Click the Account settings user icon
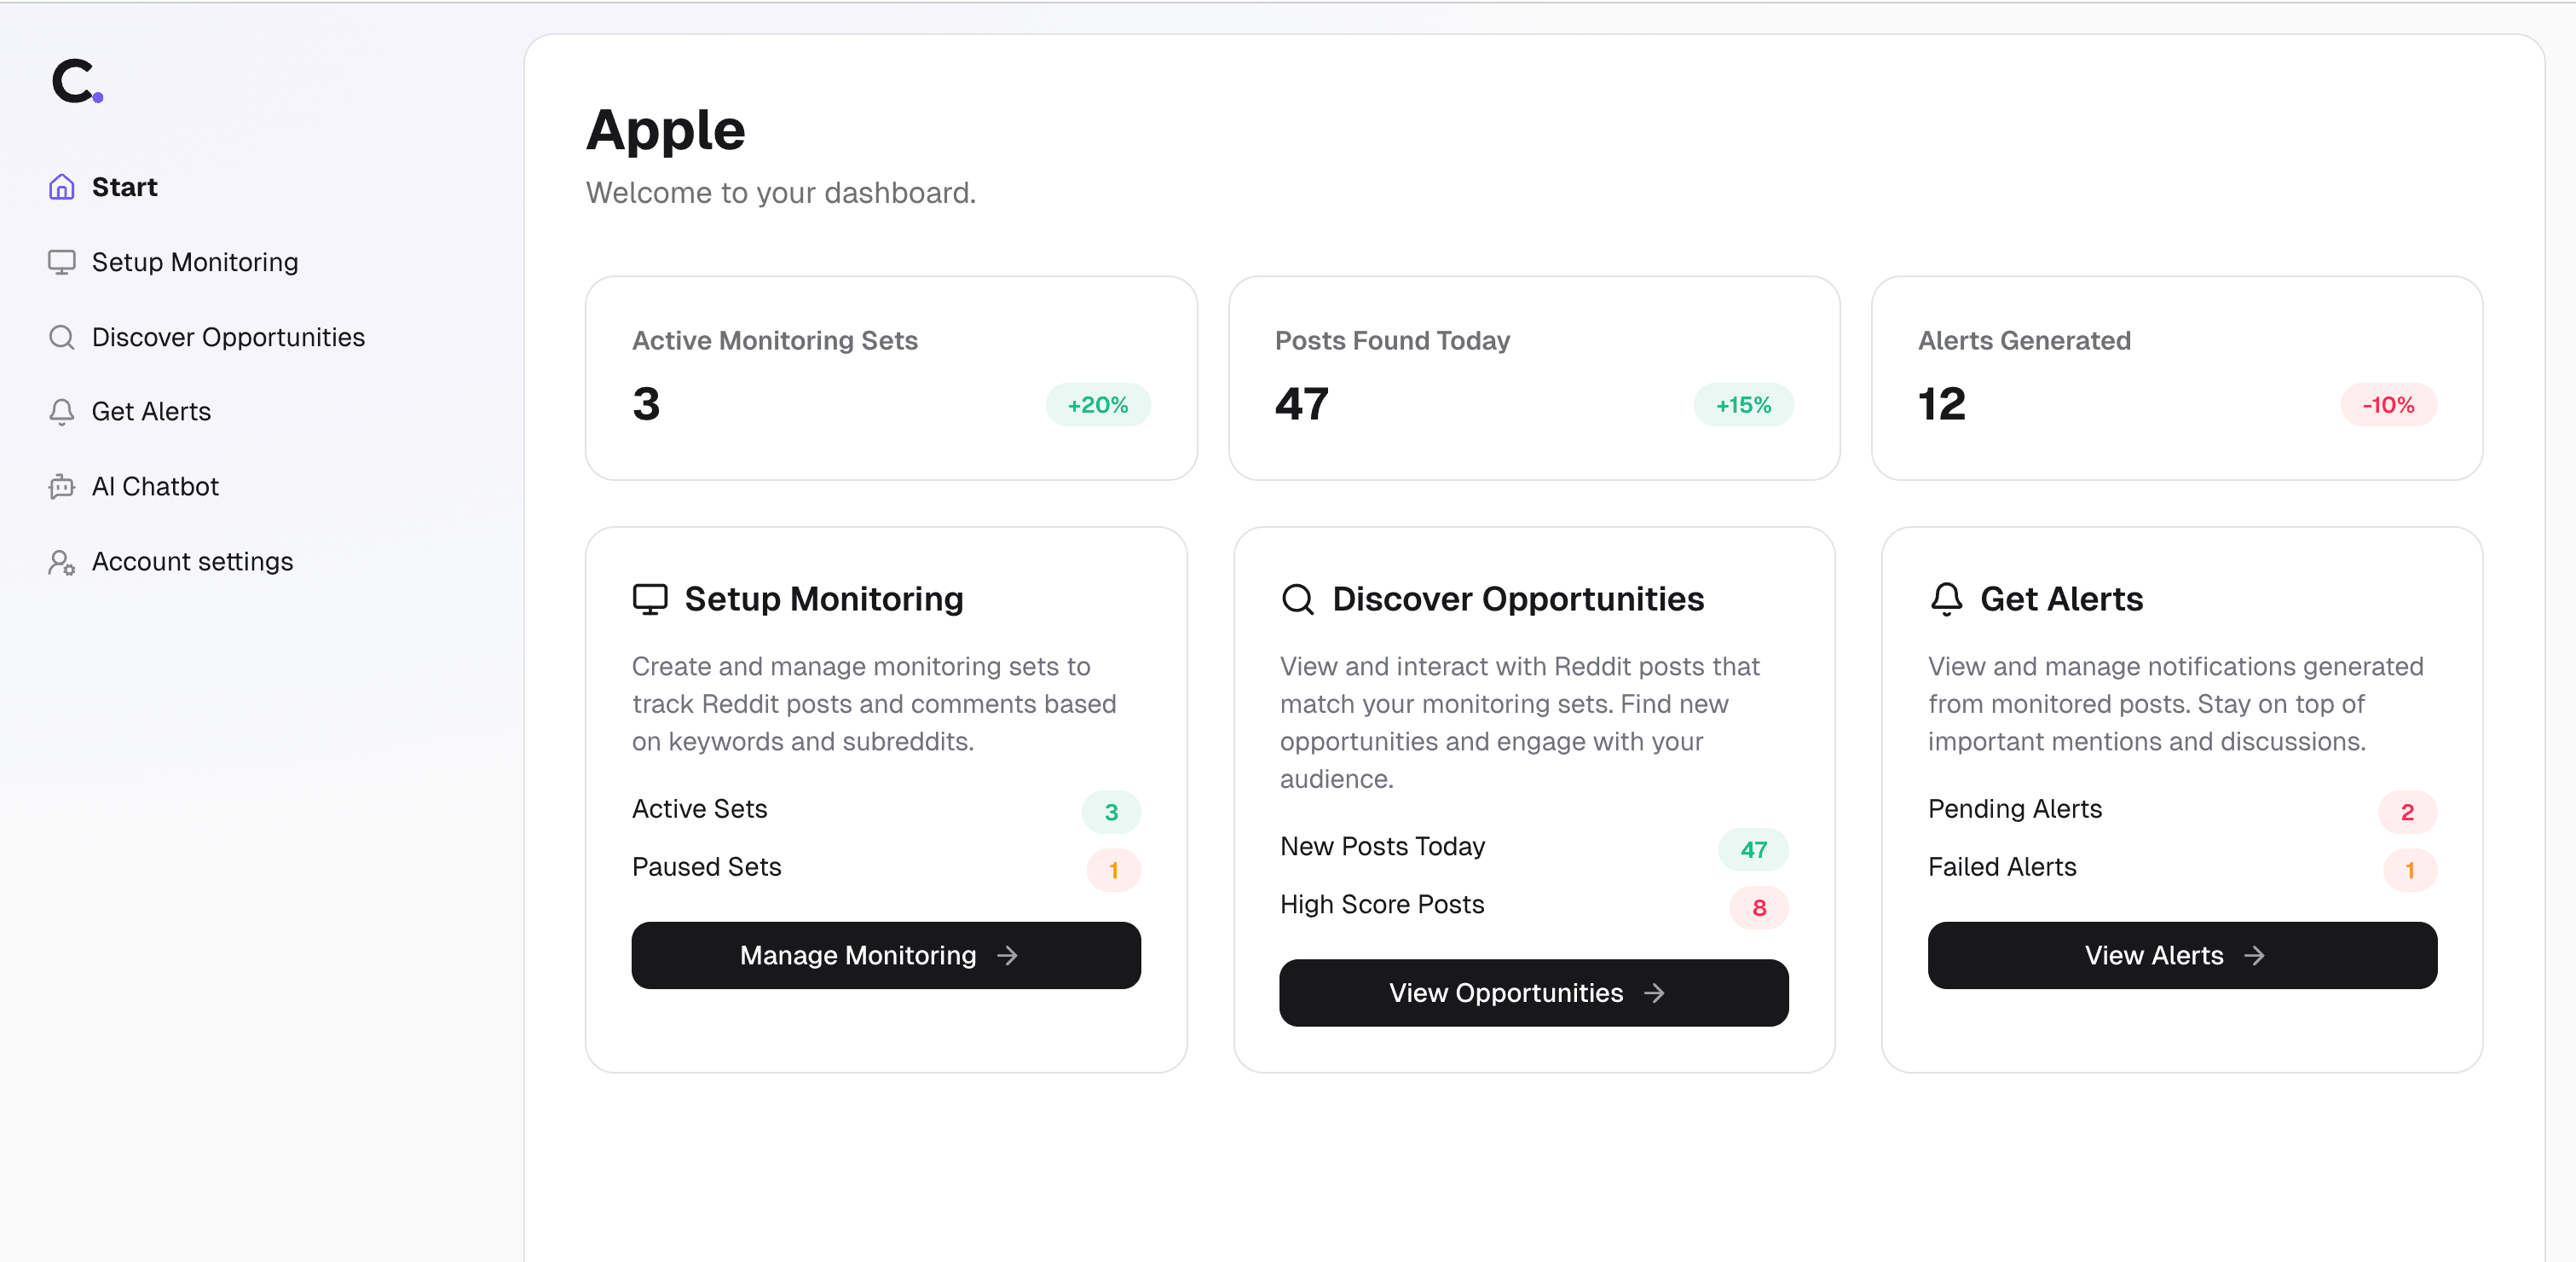 click(62, 562)
